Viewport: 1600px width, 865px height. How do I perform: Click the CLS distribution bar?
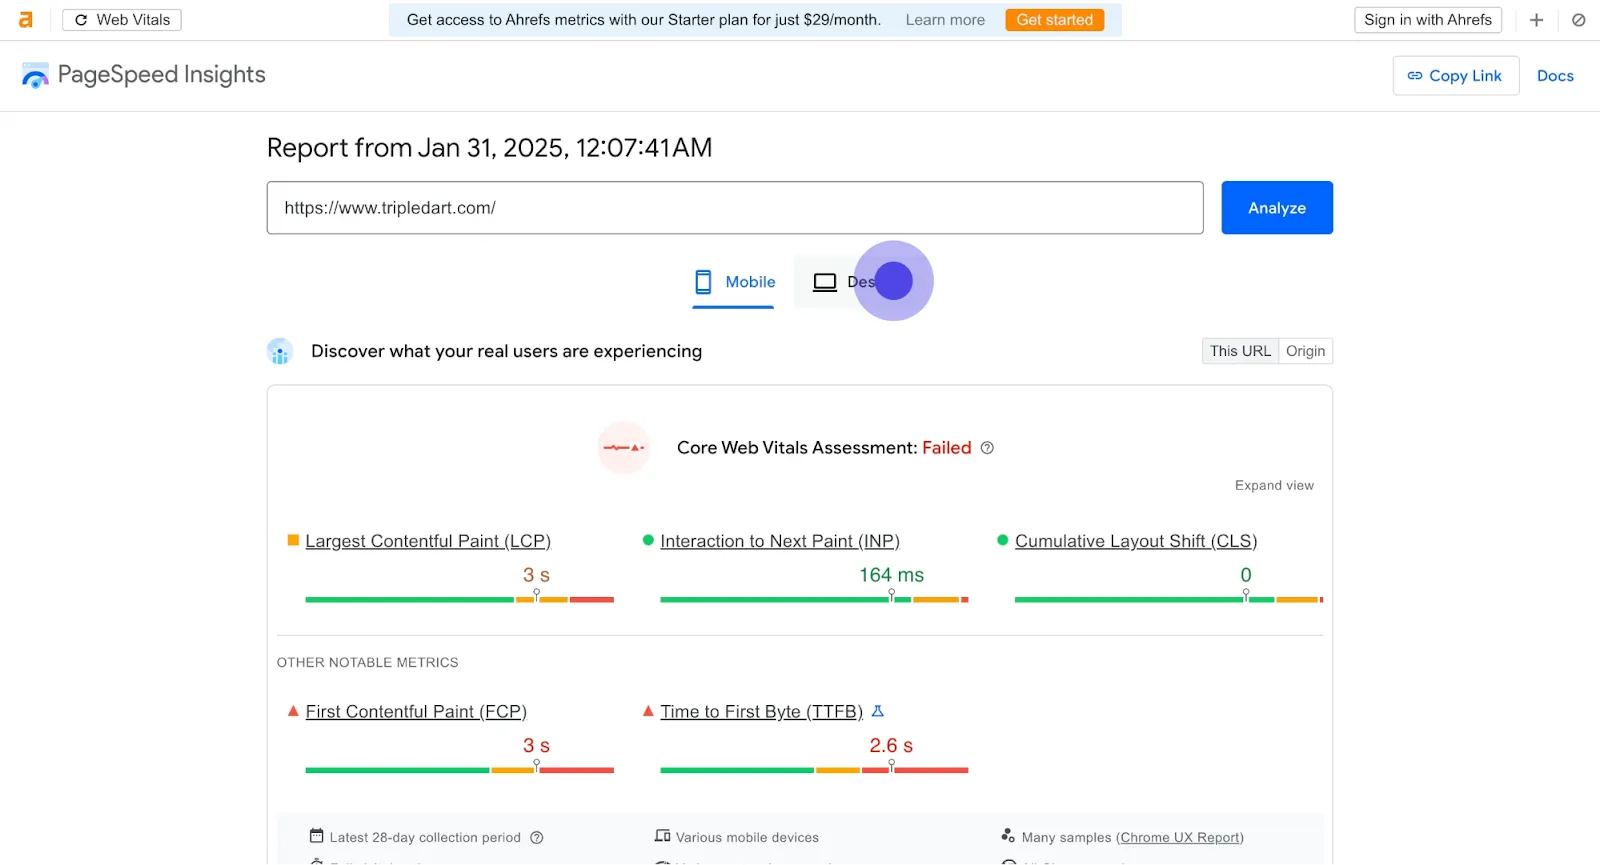coord(1169,599)
